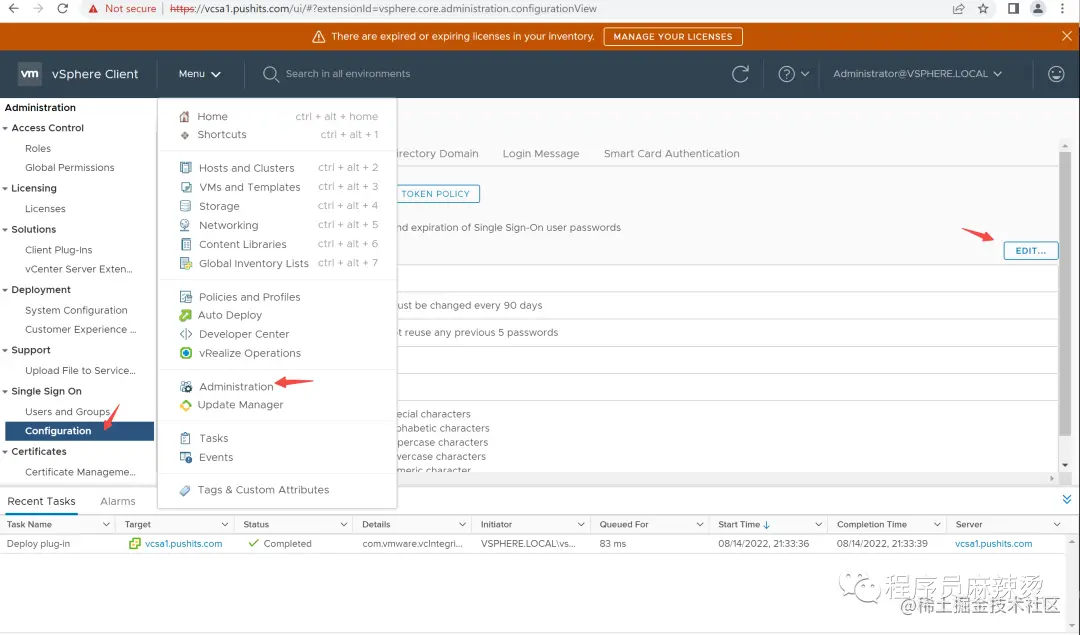
Task: Click the Developer Center icon
Action: pos(185,334)
